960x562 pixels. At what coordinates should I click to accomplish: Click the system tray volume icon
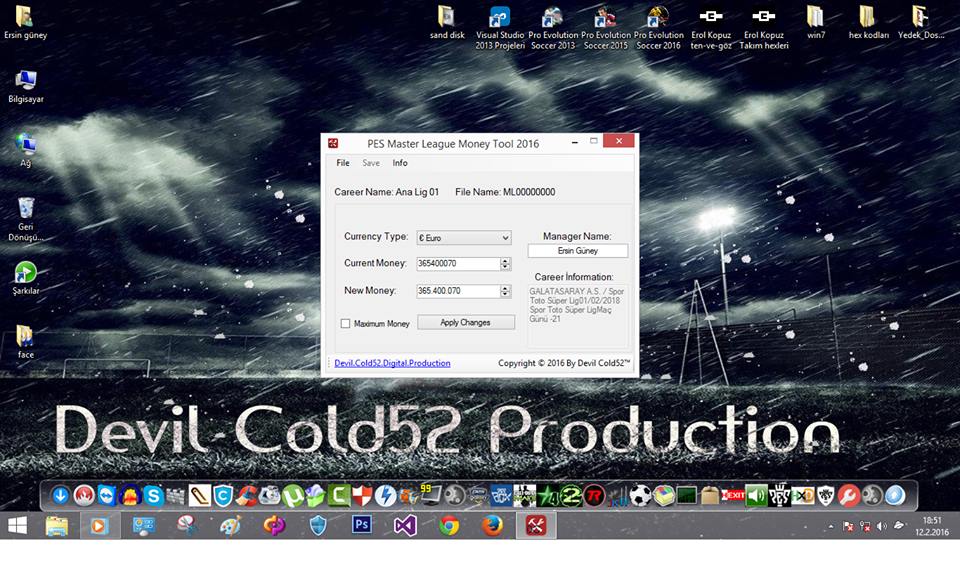[882, 526]
